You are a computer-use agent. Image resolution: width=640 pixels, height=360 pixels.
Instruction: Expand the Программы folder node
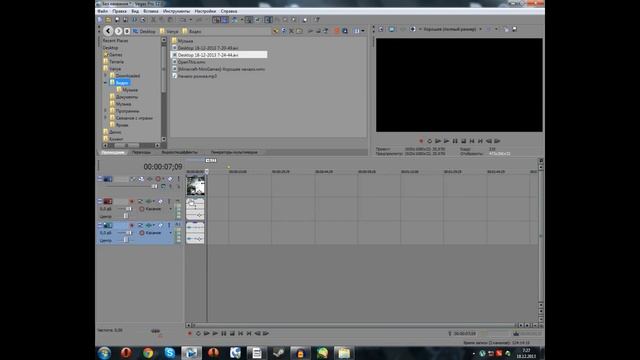click(105, 111)
